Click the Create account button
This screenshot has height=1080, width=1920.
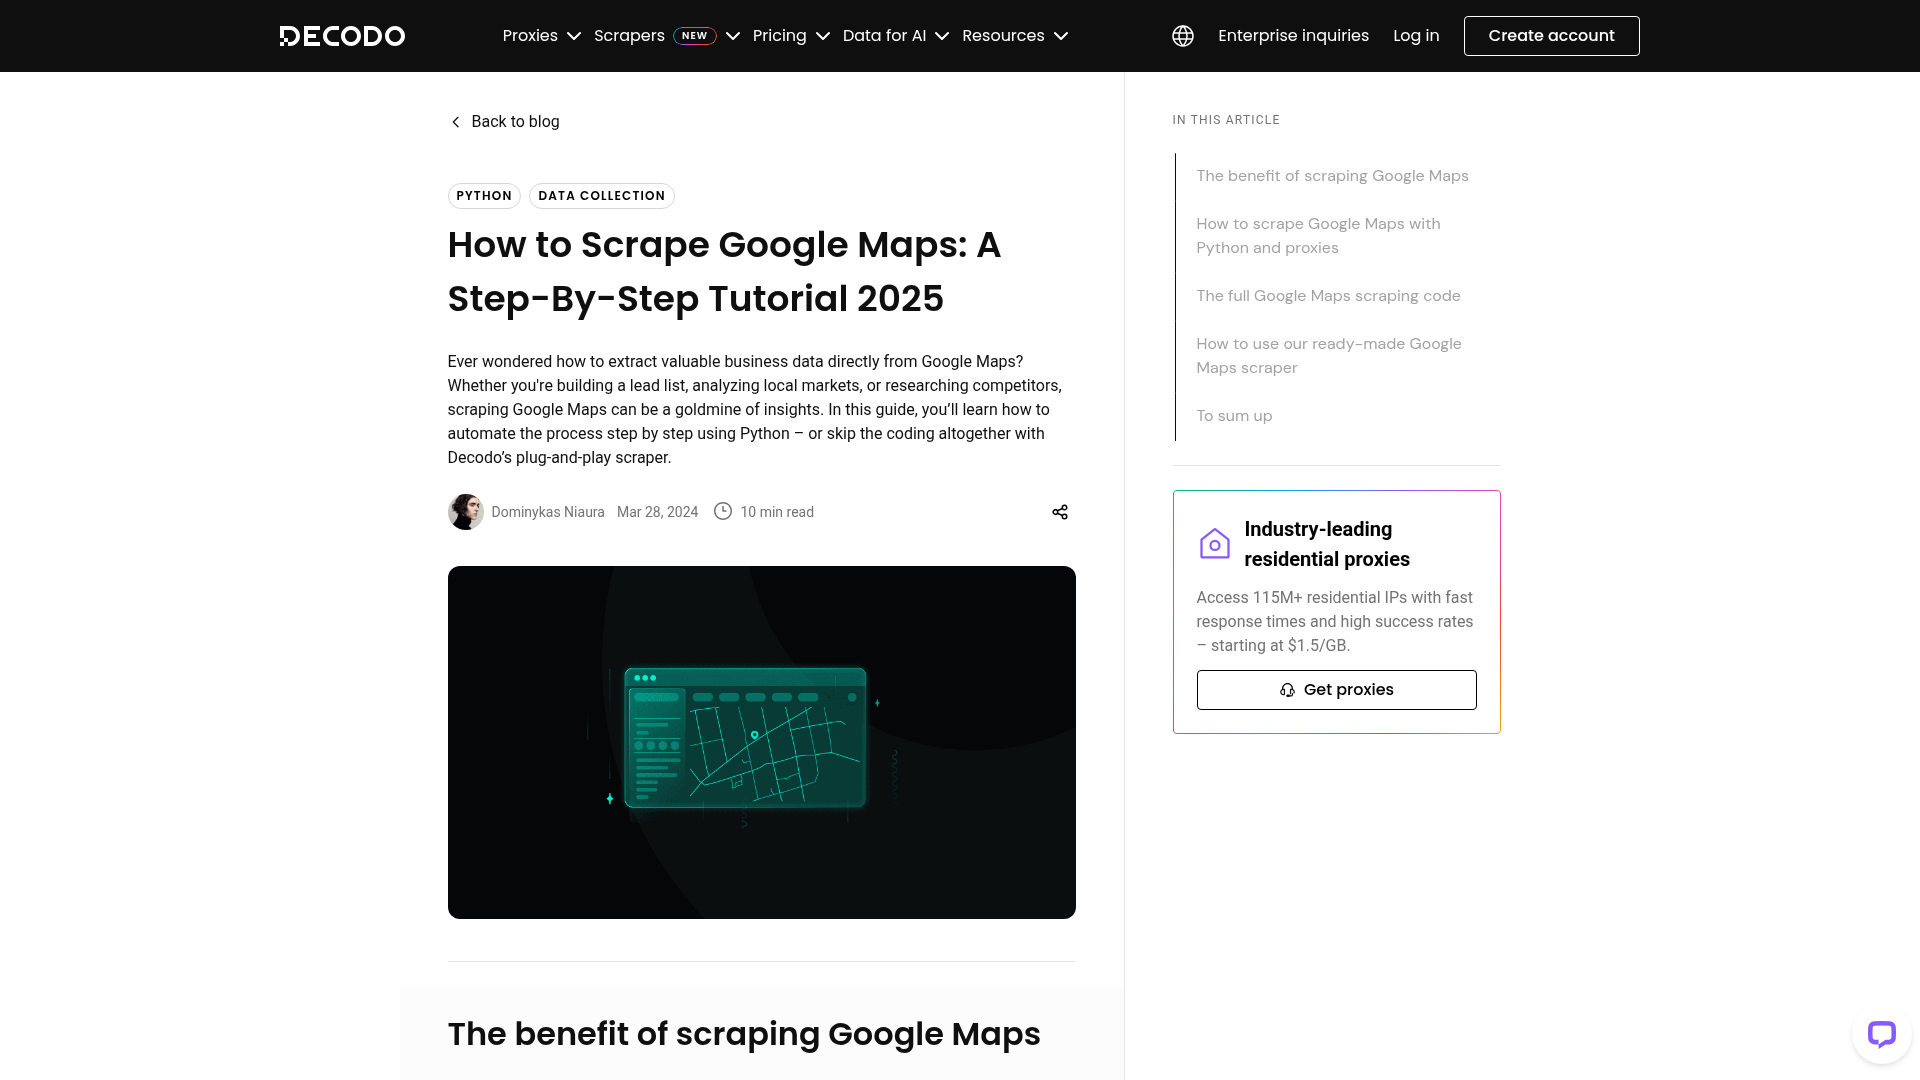coord(1551,36)
